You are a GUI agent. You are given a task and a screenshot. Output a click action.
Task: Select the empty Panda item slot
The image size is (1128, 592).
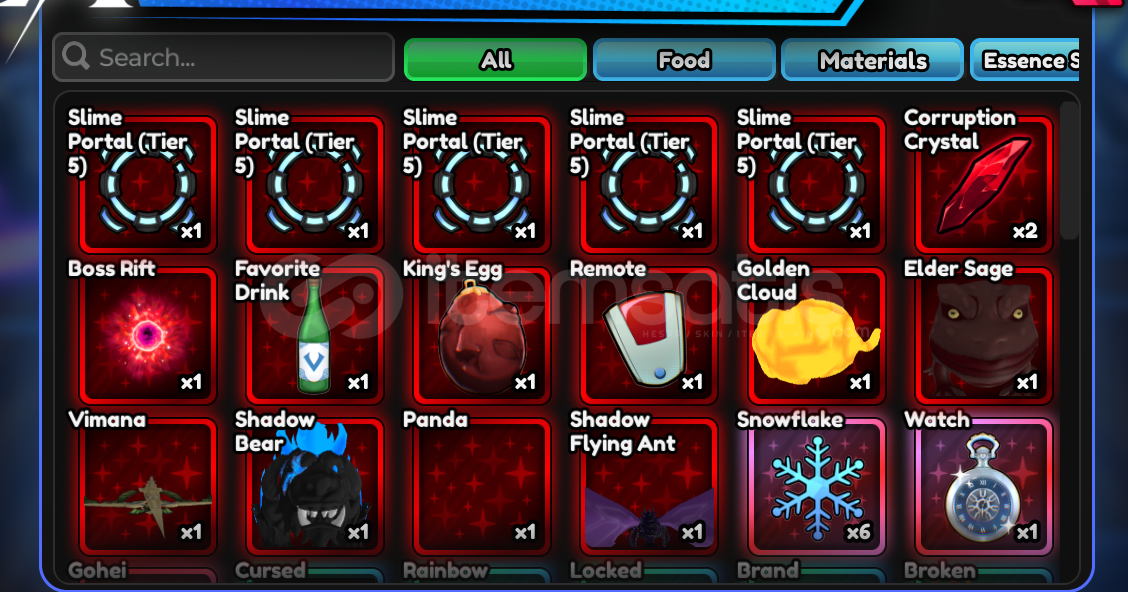[x=482, y=486]
